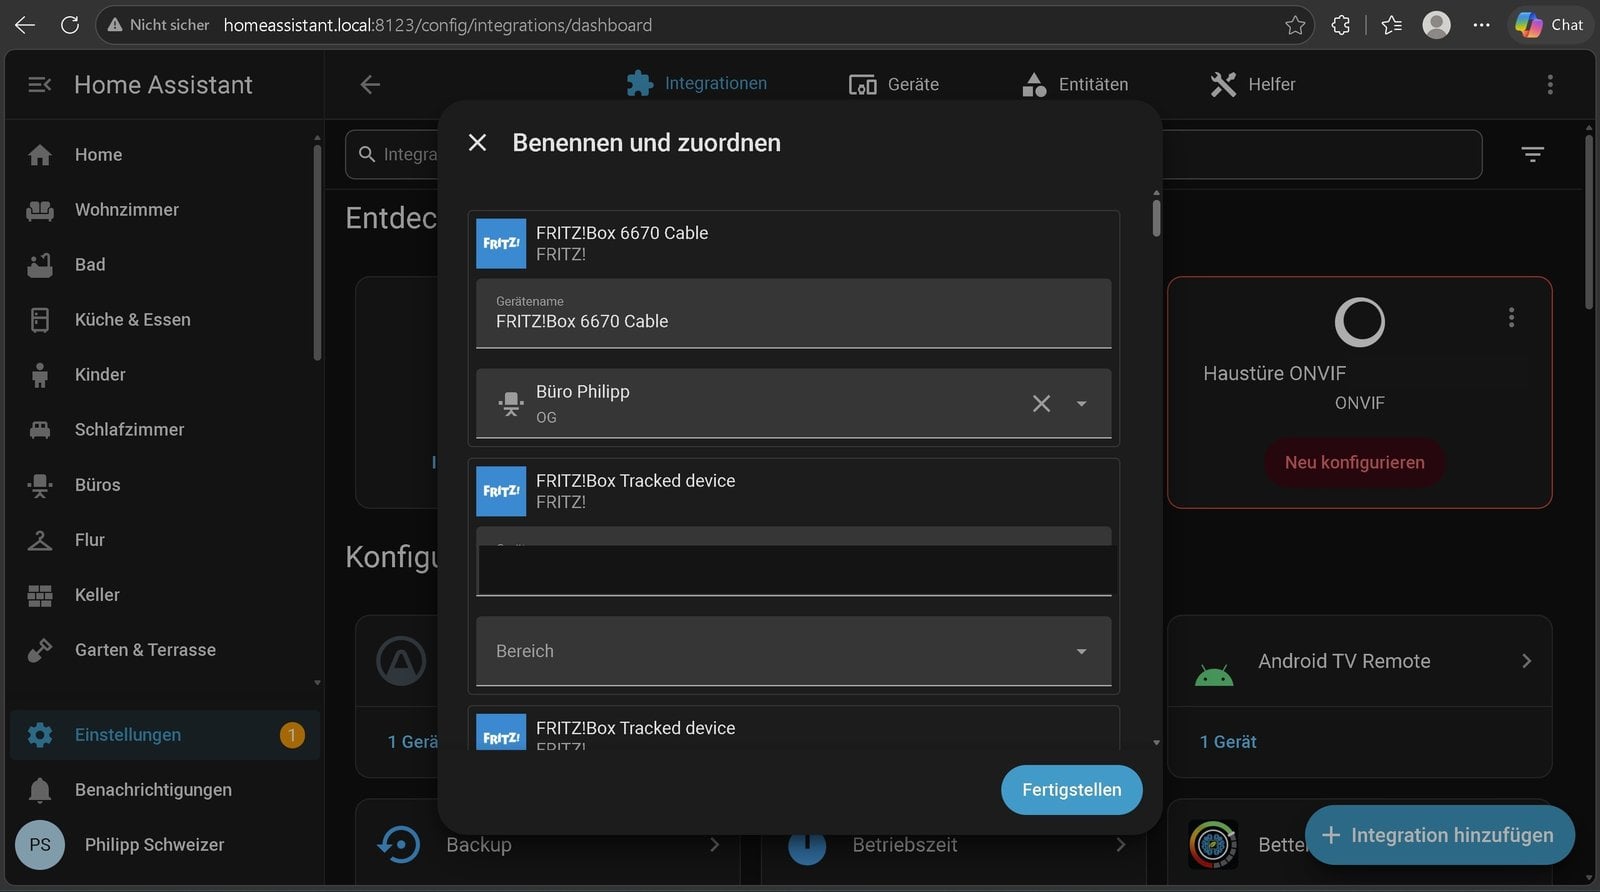Image resolution: width=1600 pixels, height=892 pixels.
Task: Reload the browser page
Action: coord(70,25)
